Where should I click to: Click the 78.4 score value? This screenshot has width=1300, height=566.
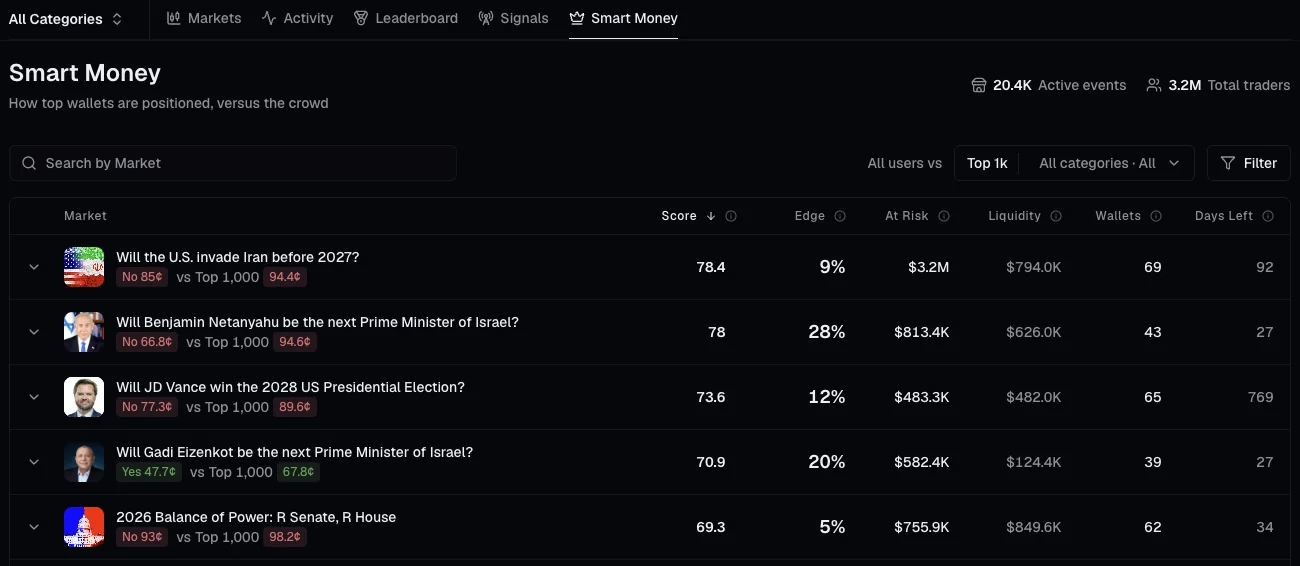(x=711, y=267)
